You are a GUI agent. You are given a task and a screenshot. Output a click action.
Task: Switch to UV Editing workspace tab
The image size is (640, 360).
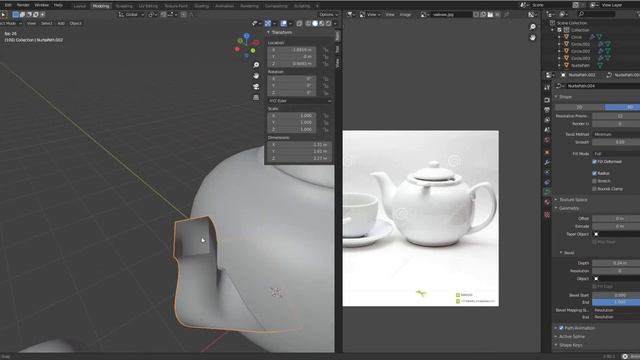[x=148, y=6]
